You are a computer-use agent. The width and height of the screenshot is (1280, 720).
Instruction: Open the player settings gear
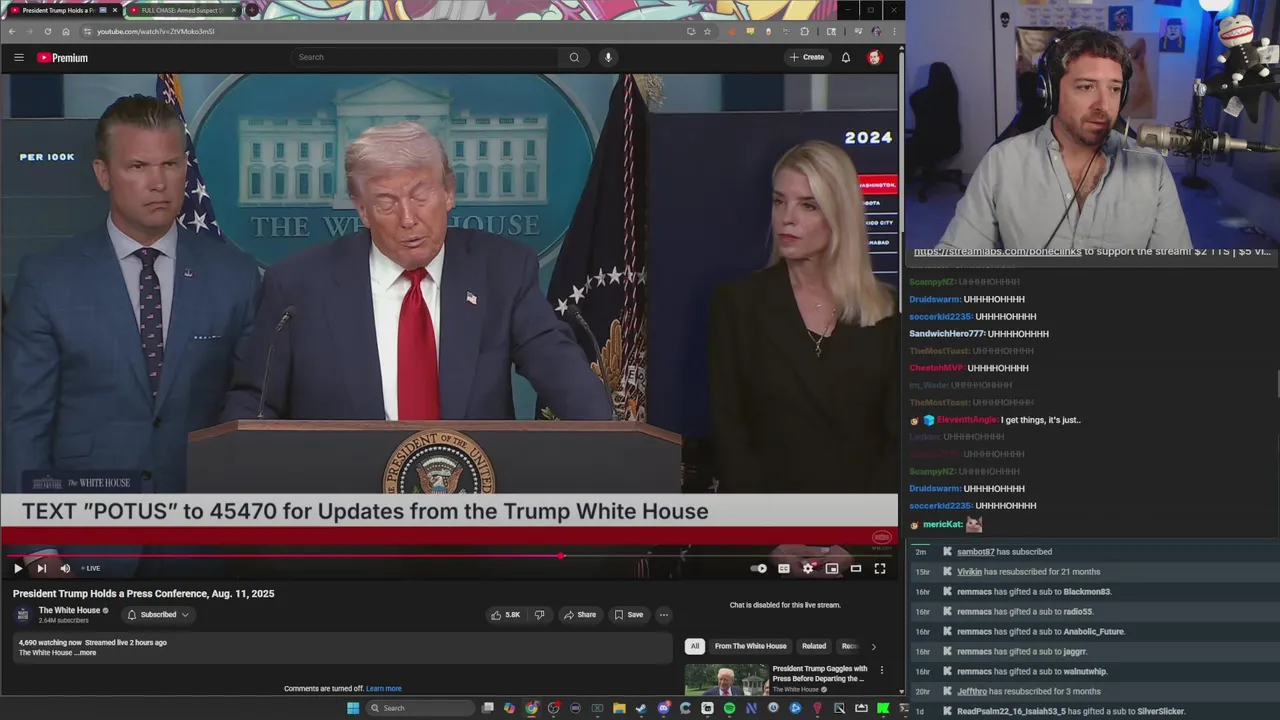pyautogui.click(x=808, y=568)
